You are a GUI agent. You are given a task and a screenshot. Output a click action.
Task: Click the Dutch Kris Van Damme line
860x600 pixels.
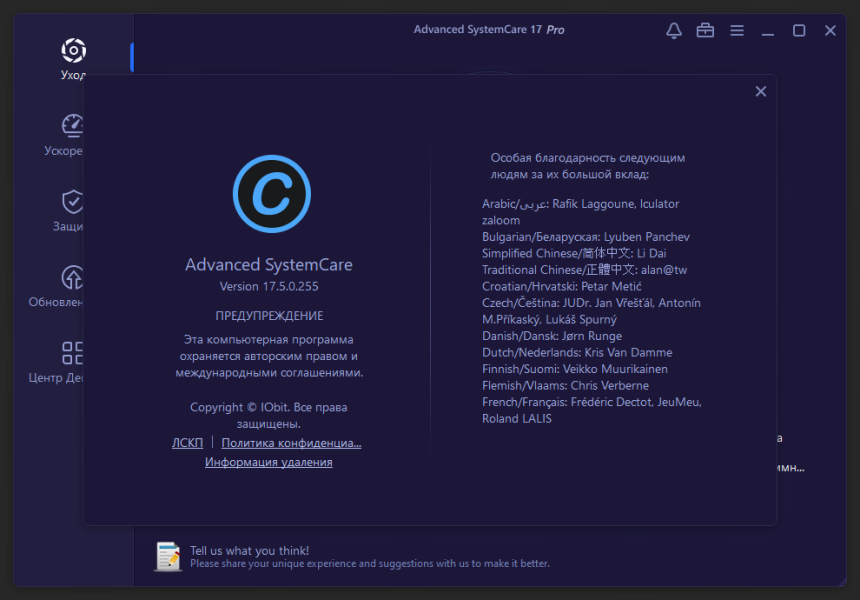pyautogui.click(x=577, y=352)
